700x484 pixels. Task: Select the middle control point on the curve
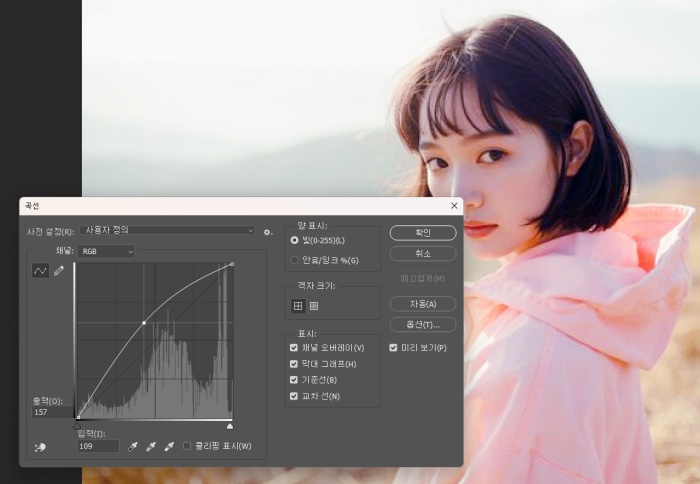[x=144, y=322]
